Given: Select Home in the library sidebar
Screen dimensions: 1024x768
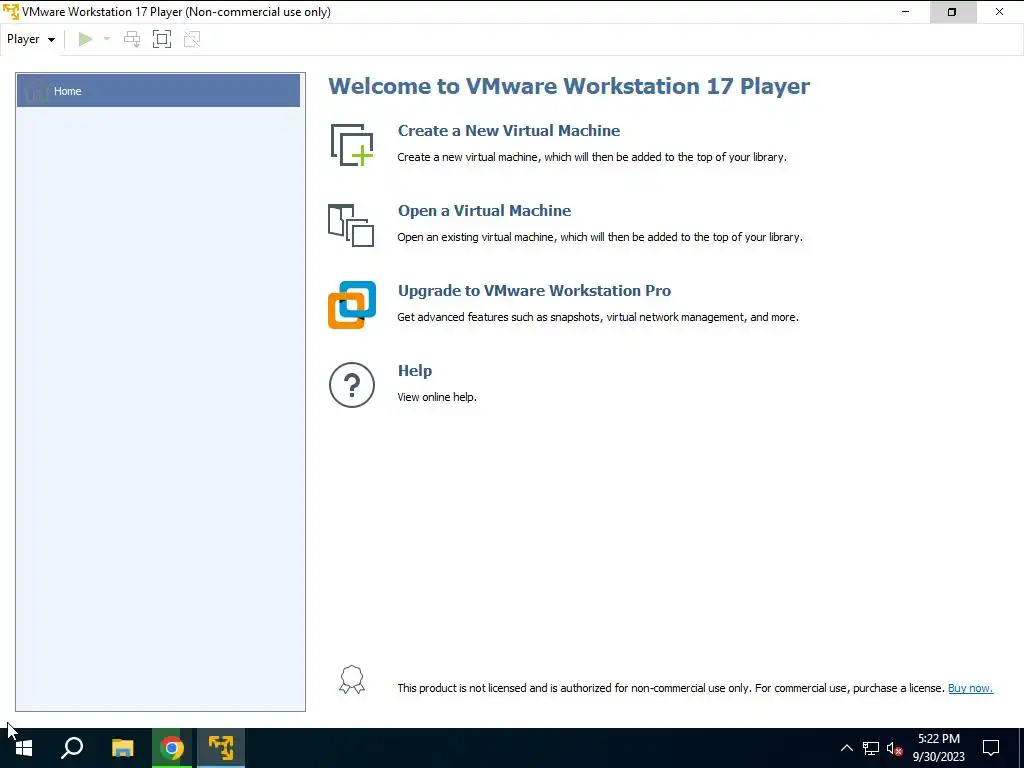Looking at the screenshot, I should [158, 91].
